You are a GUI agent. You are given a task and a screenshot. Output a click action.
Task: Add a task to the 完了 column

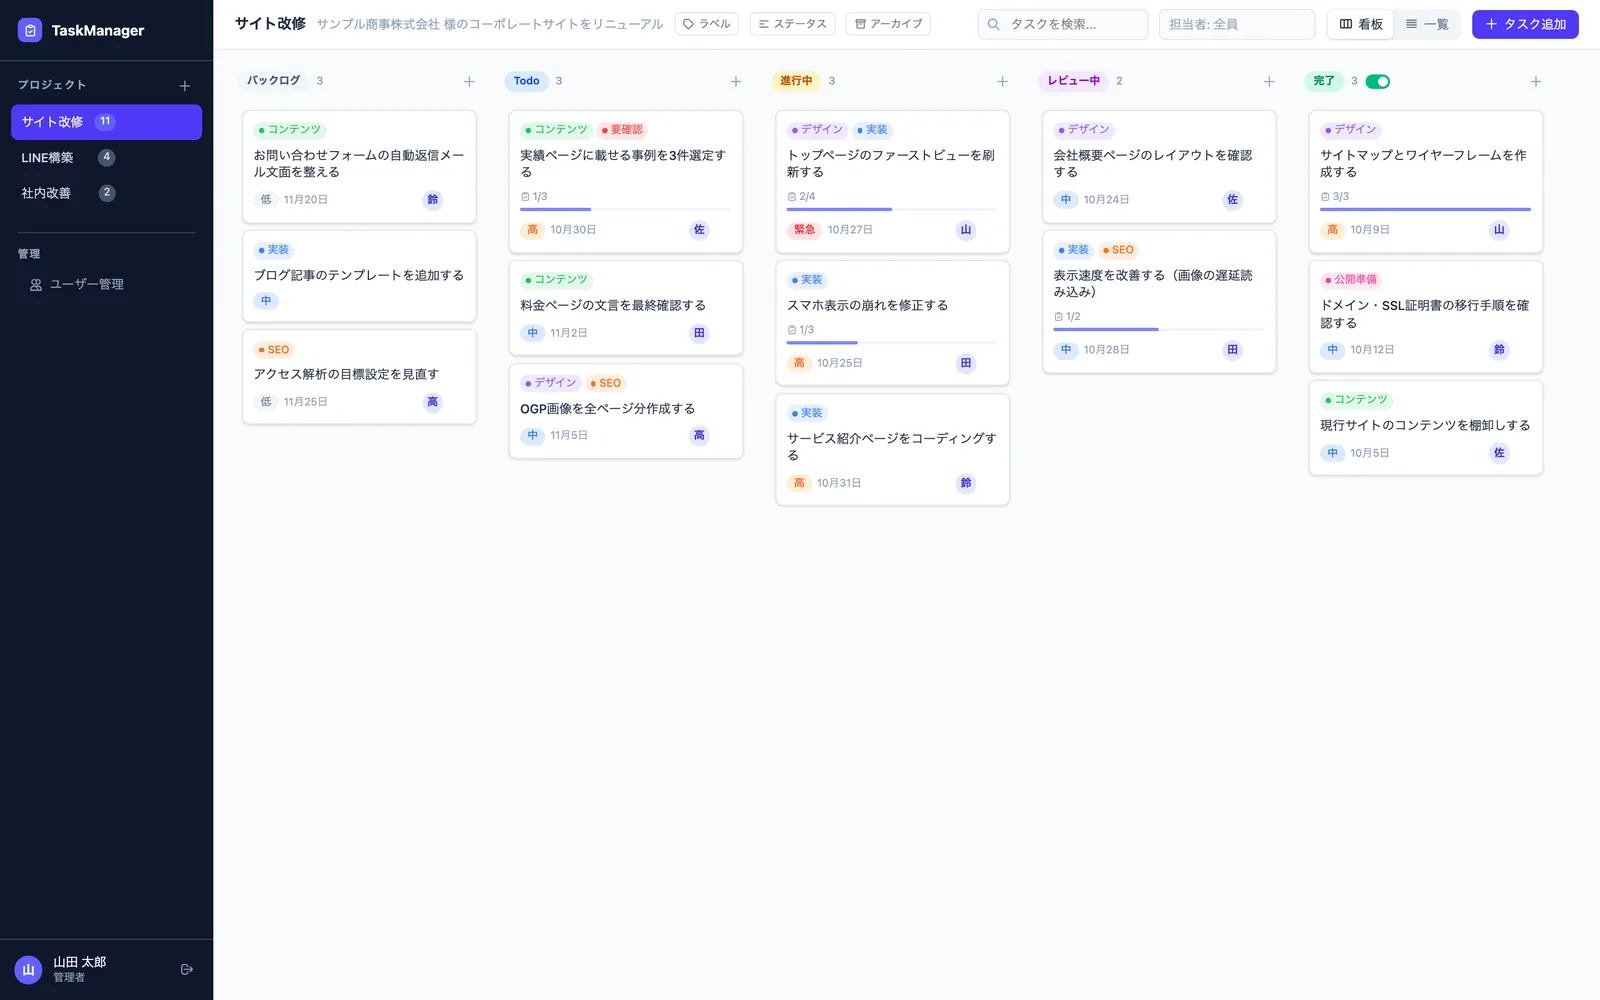pyautogui.click(x=1536, y=81)
